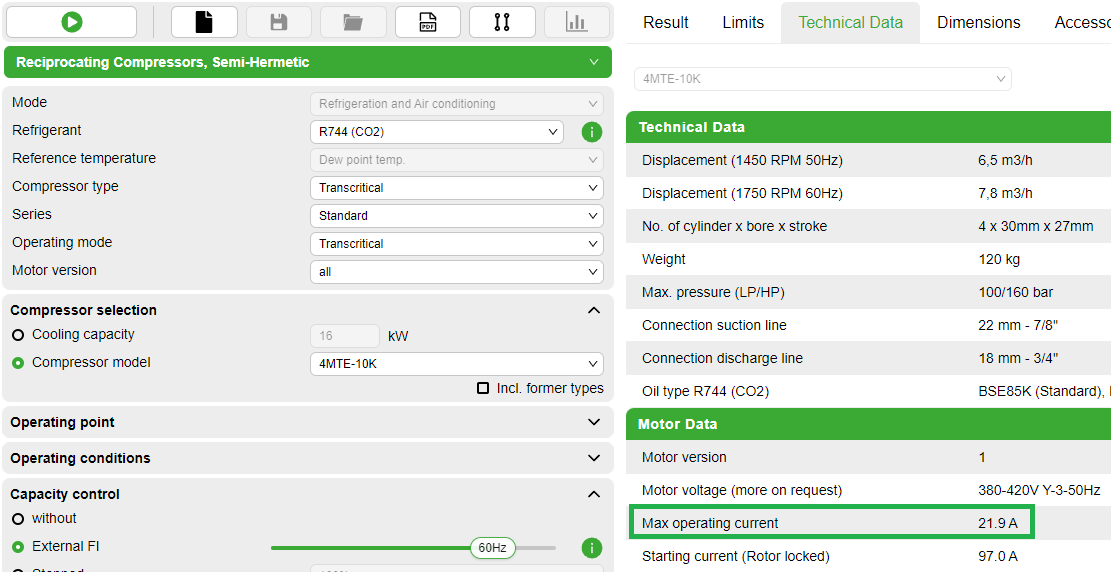Image resolution: width=1111 pixels, height=572 pixels.
Task: Click the green play calculate button
Action: pyautogui.click(x=71, y=22)
